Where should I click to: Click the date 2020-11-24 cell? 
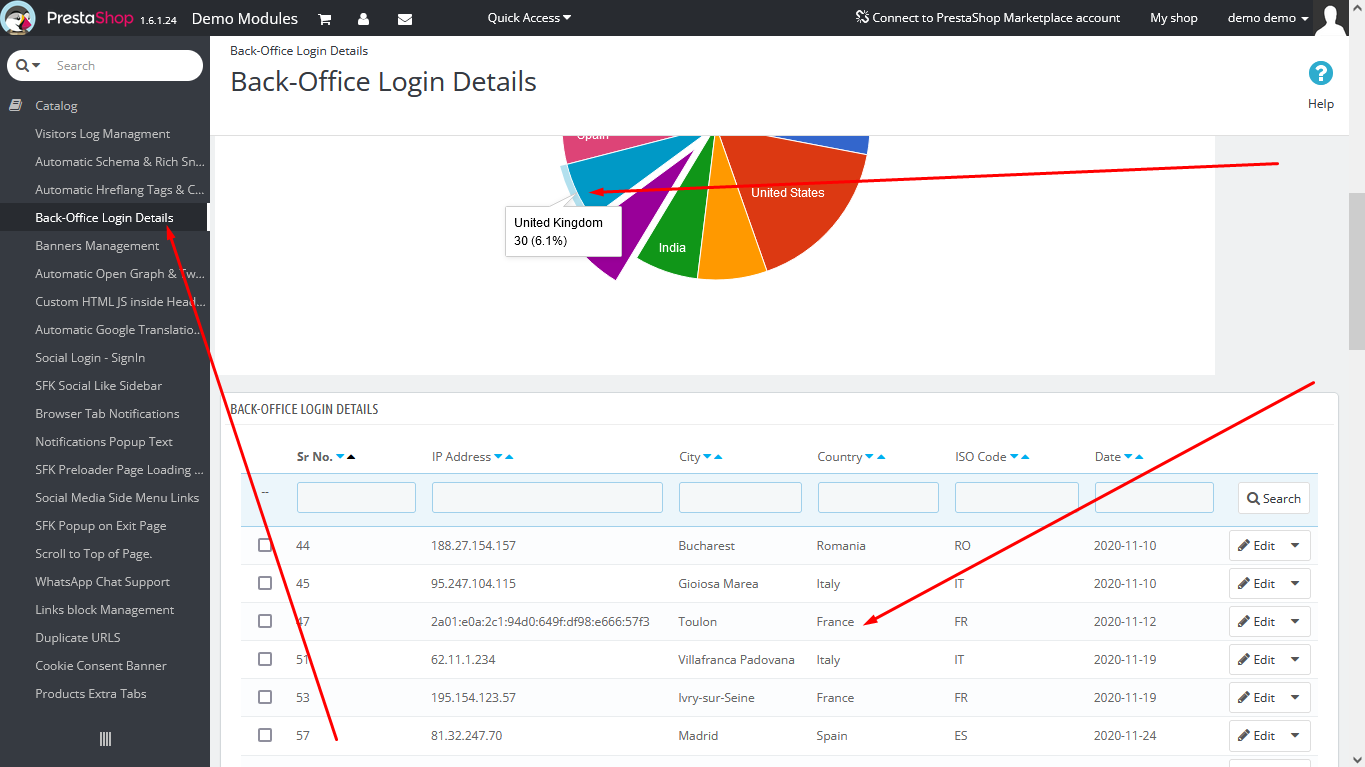1125,736
